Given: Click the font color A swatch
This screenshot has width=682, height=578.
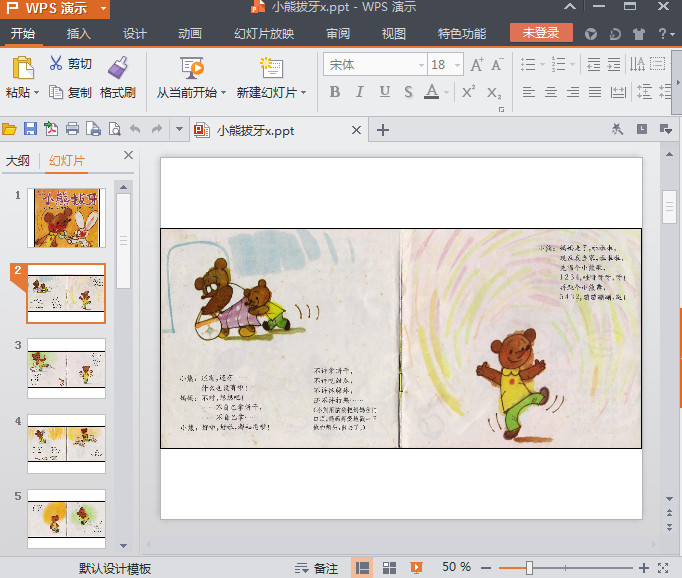Looking at the screenshot, I should point(431,92).
